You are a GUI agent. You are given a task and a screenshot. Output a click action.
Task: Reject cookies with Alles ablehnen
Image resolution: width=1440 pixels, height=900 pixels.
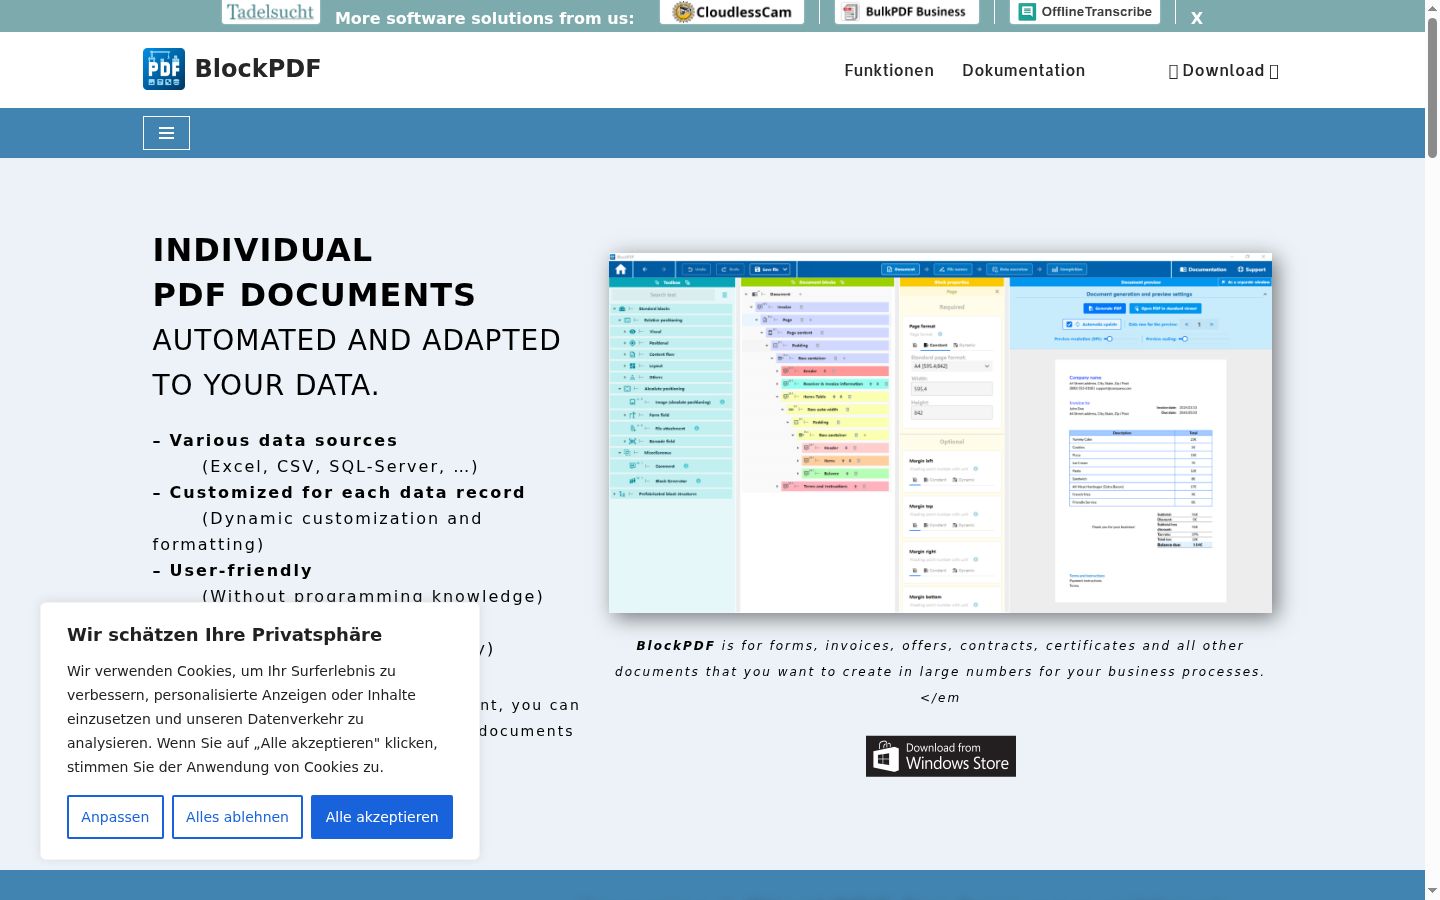point(237,817)
